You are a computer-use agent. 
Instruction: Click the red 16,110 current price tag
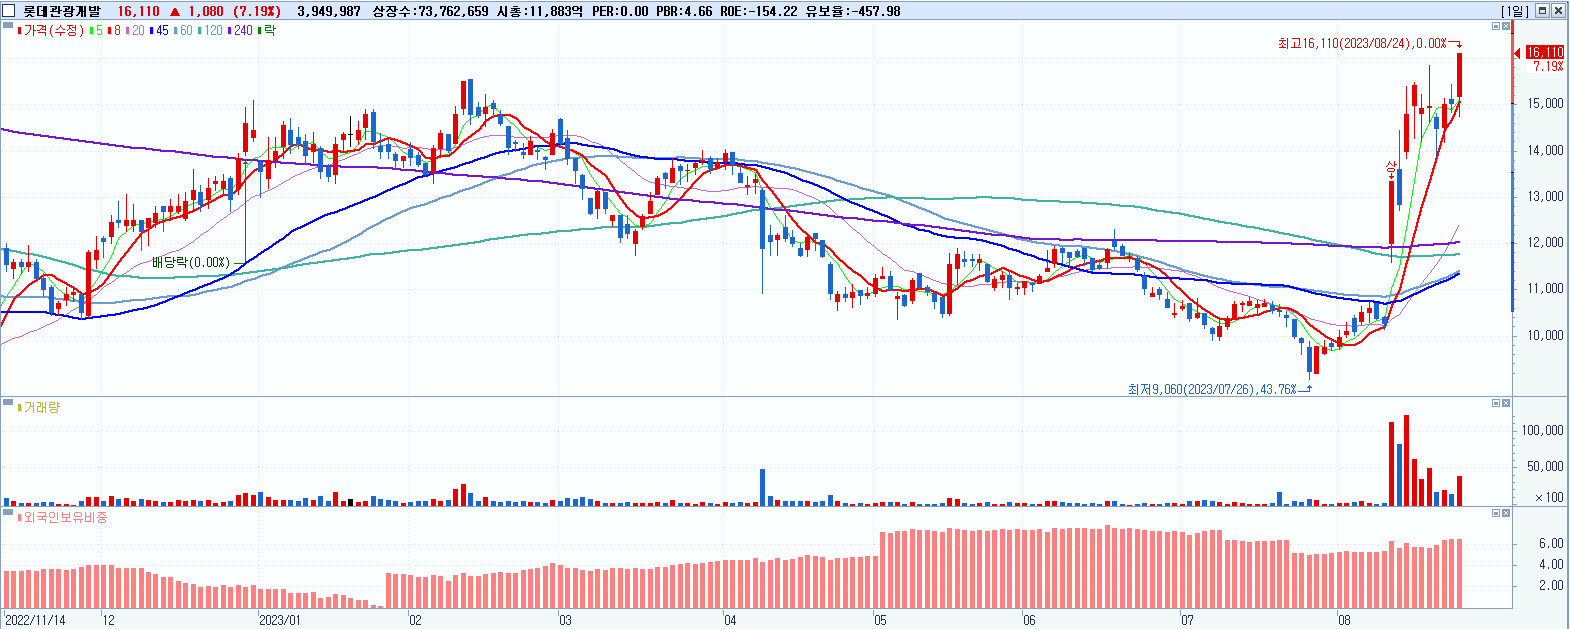(x=1544, y=52)
